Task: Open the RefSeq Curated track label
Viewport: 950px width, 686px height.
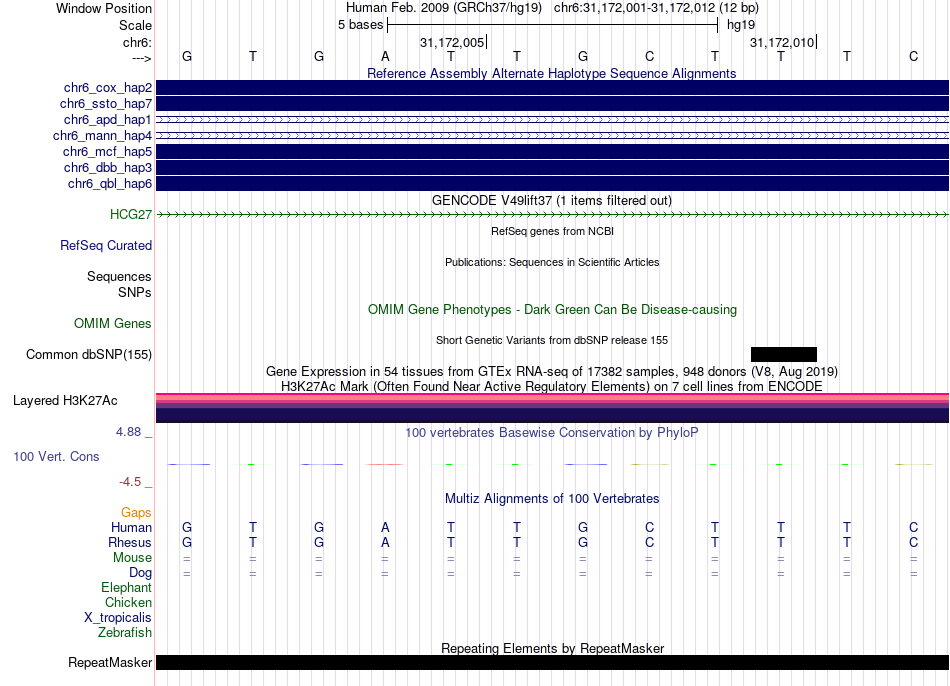Action: tap(106, 245)
